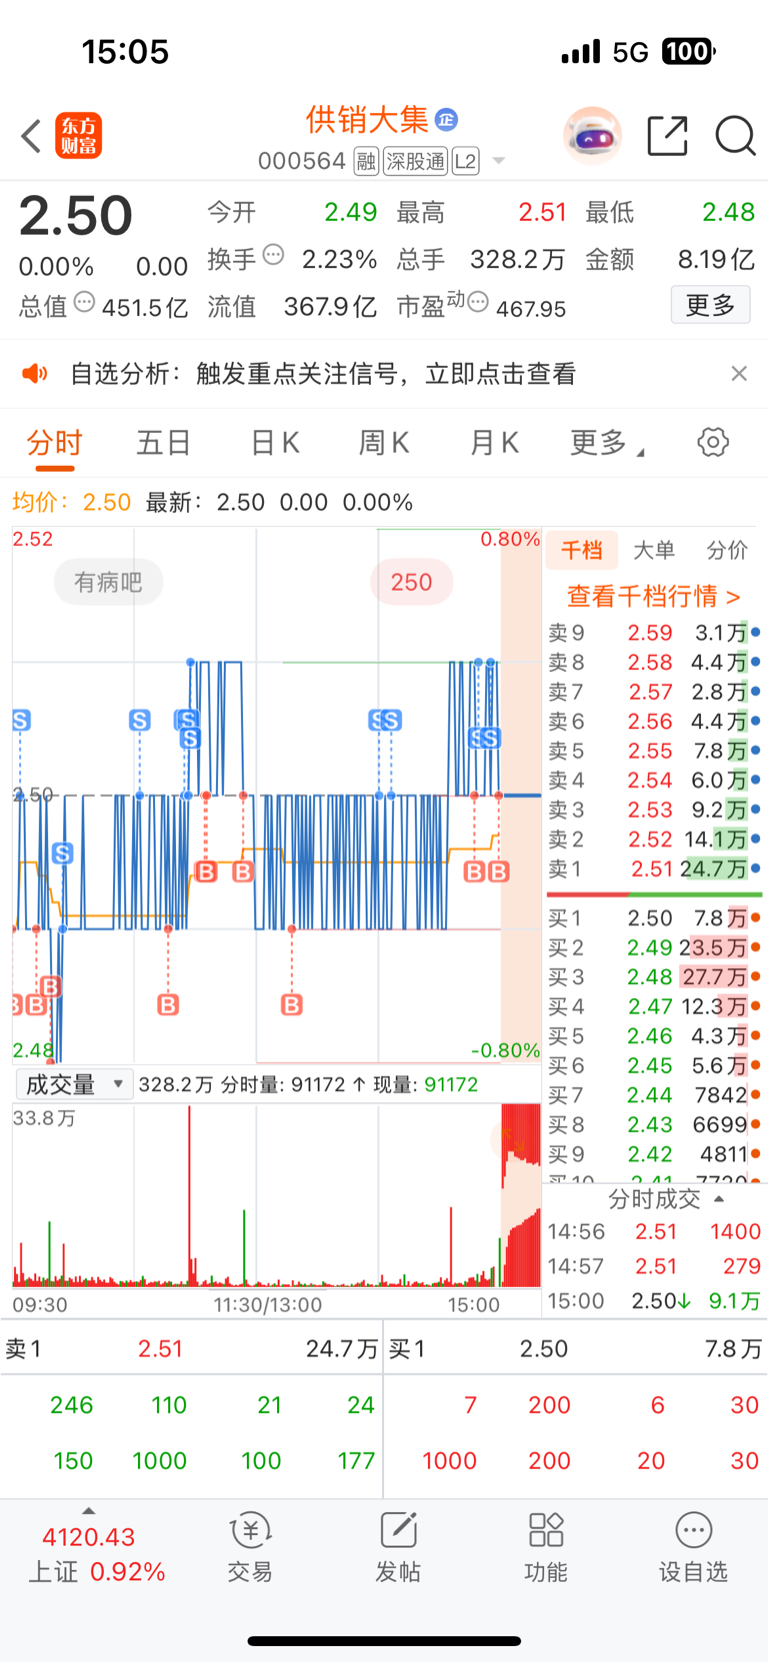Tap the 卖1 2.51 order row
Viewport: 768px width, 1663px height.
[x=654, y=869]
